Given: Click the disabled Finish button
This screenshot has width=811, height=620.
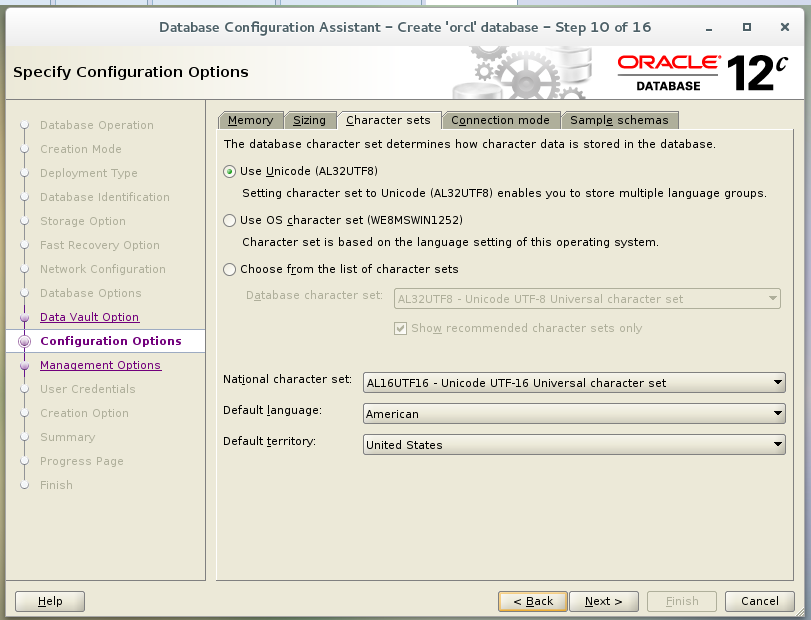Looking at the screenshot, I should click(x=682, y=601).
